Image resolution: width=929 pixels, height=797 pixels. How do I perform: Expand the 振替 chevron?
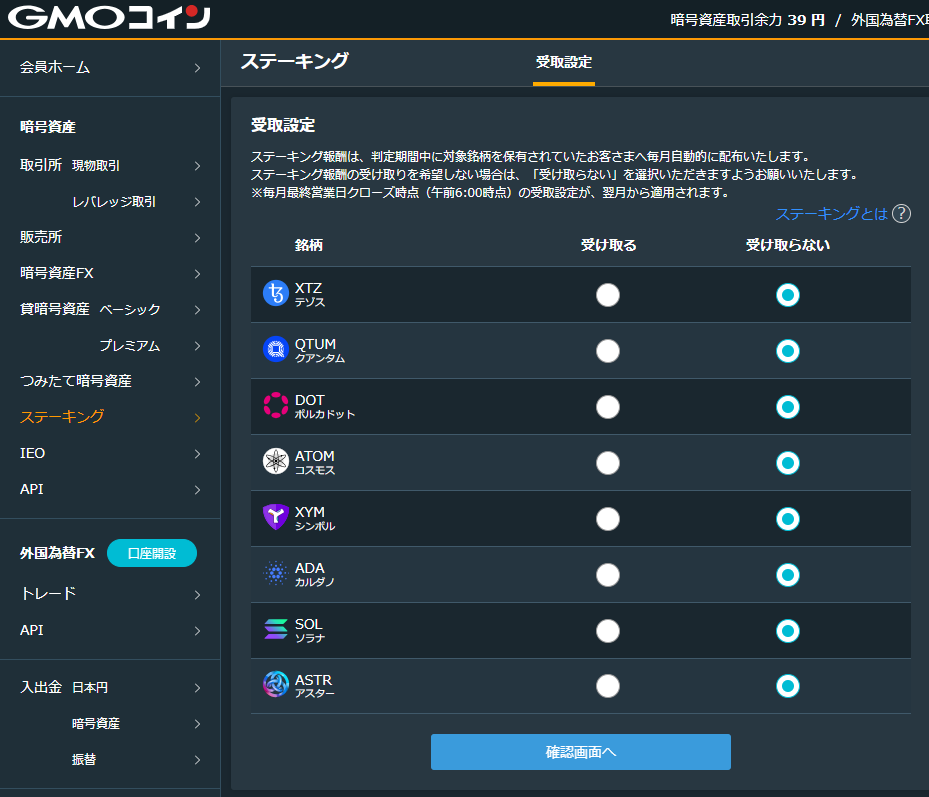click(x=197, y=760)
